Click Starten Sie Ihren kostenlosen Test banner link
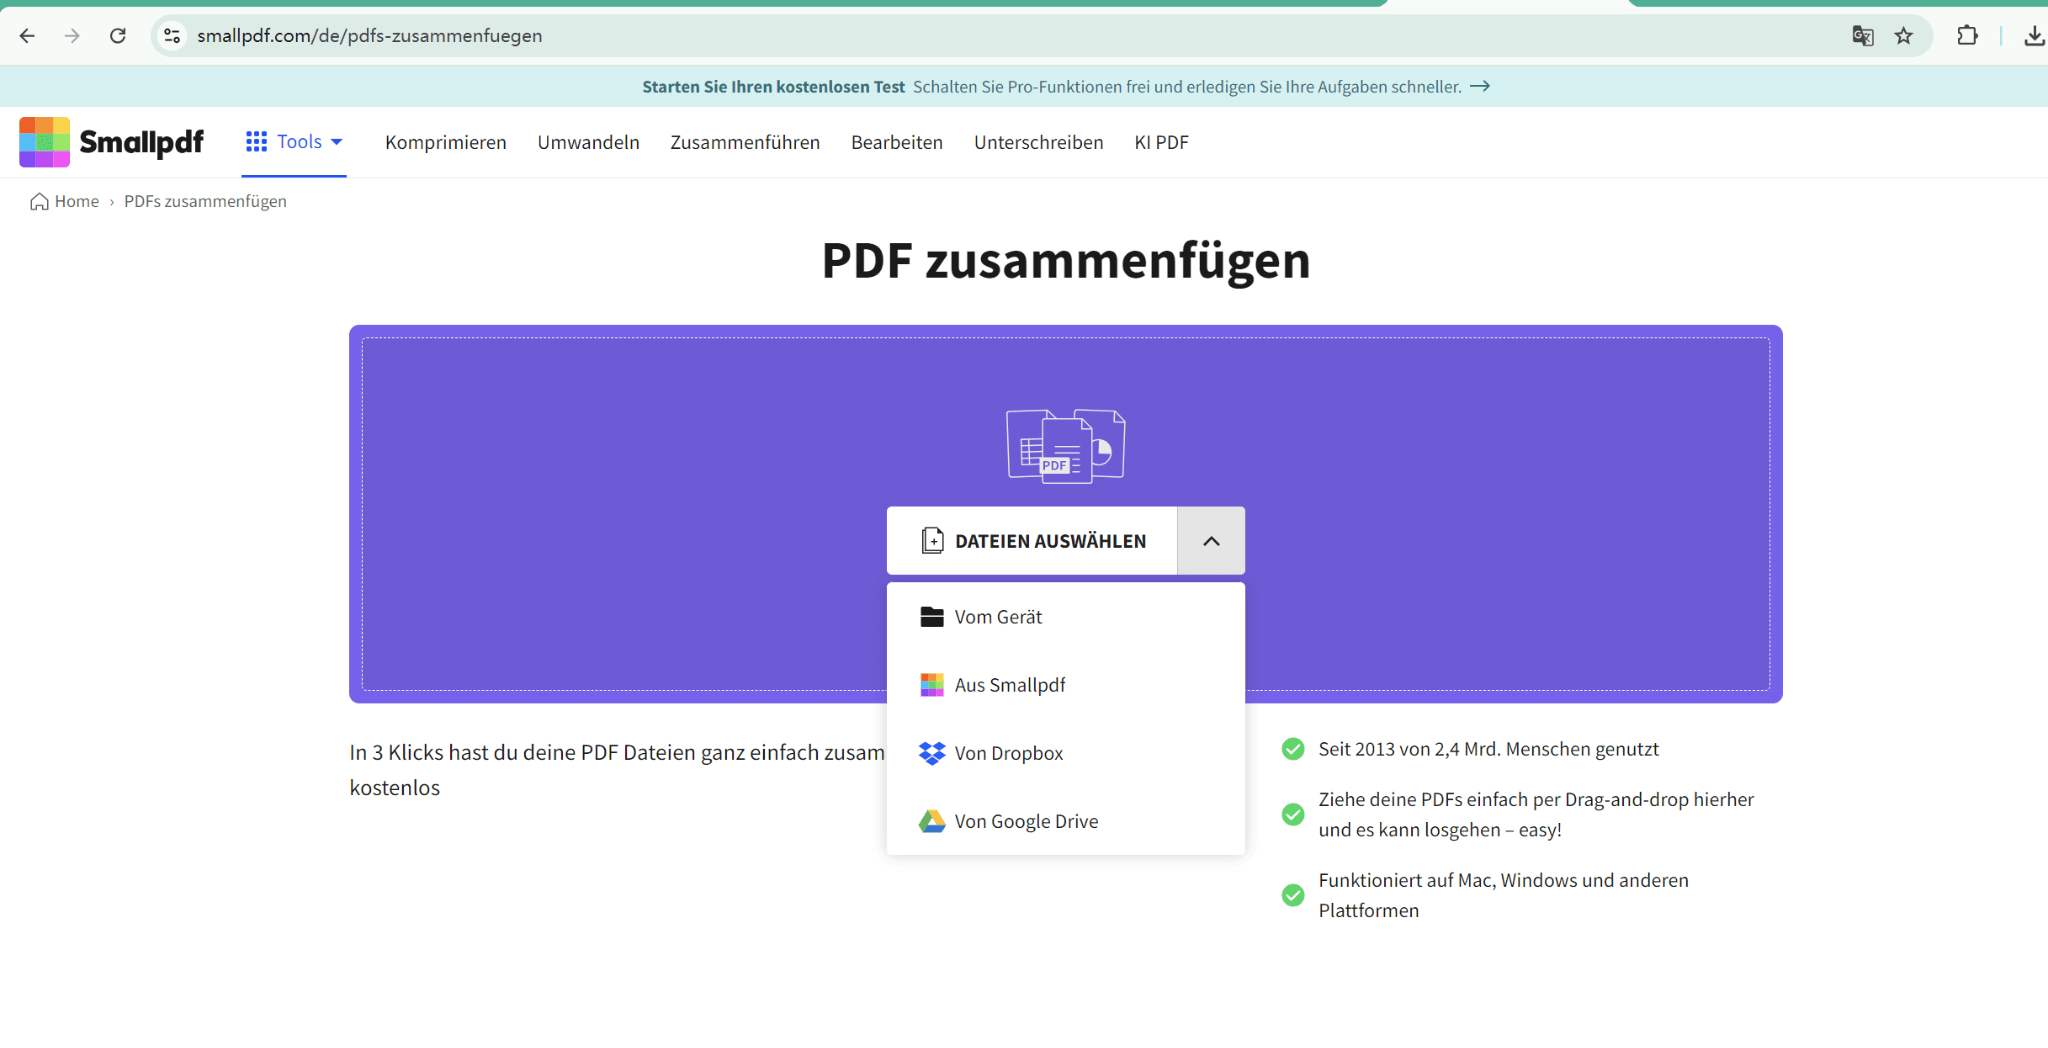The width and height of the screenshot is (2048, 1048). 773,87
